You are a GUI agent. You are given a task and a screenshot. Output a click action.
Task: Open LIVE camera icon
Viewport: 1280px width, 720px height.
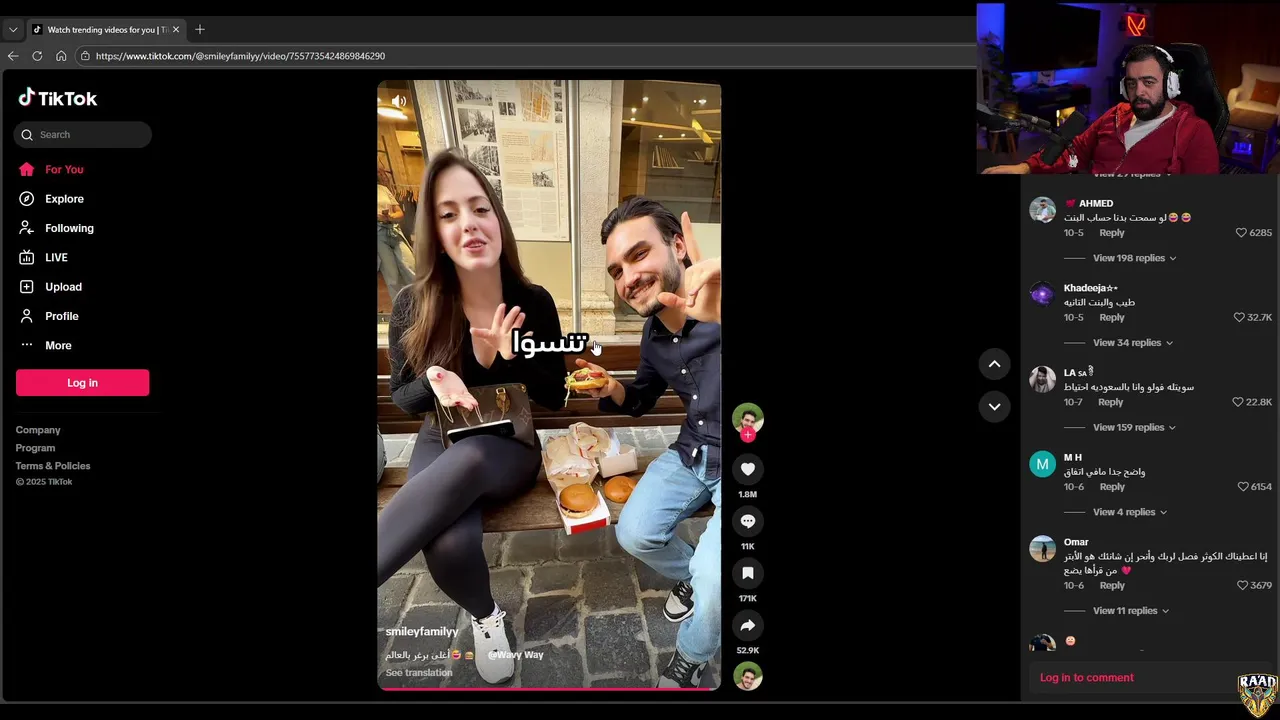(x=27, y=257)
